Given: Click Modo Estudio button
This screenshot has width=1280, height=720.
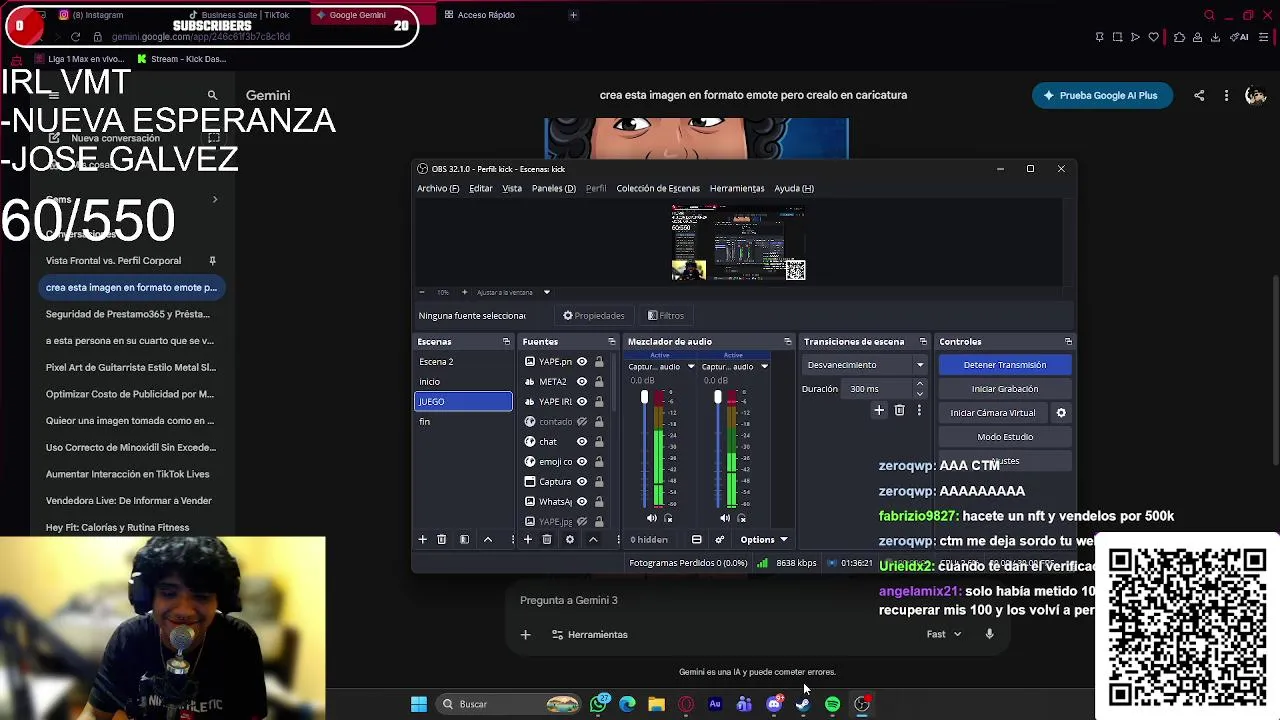Looking at the screenshot, I should point(1005,437).
